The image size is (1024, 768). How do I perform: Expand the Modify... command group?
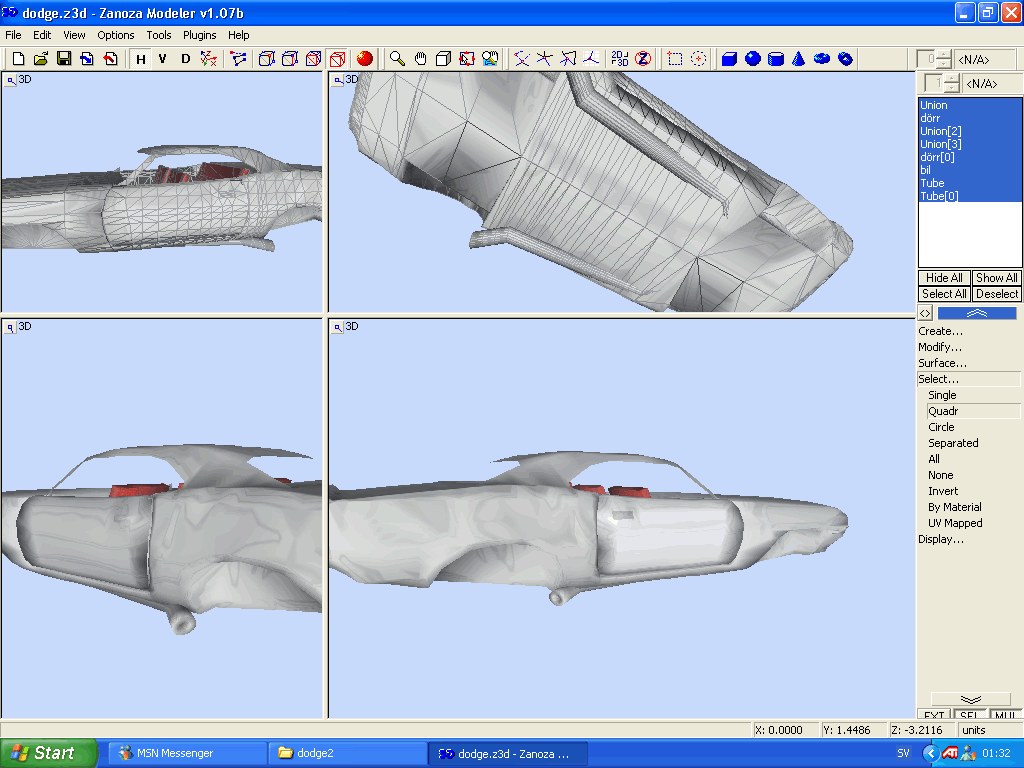[x=940, y=347]
